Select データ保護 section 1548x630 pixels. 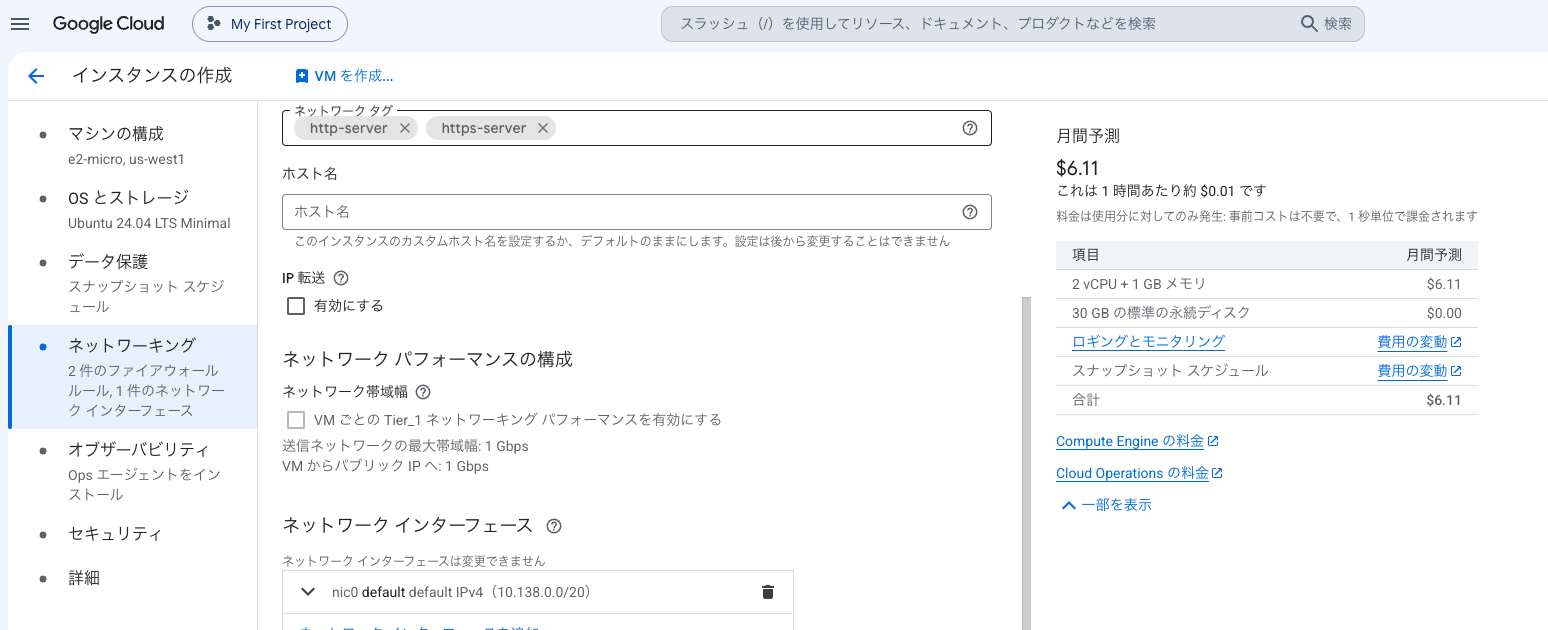[x=133, y=283]
